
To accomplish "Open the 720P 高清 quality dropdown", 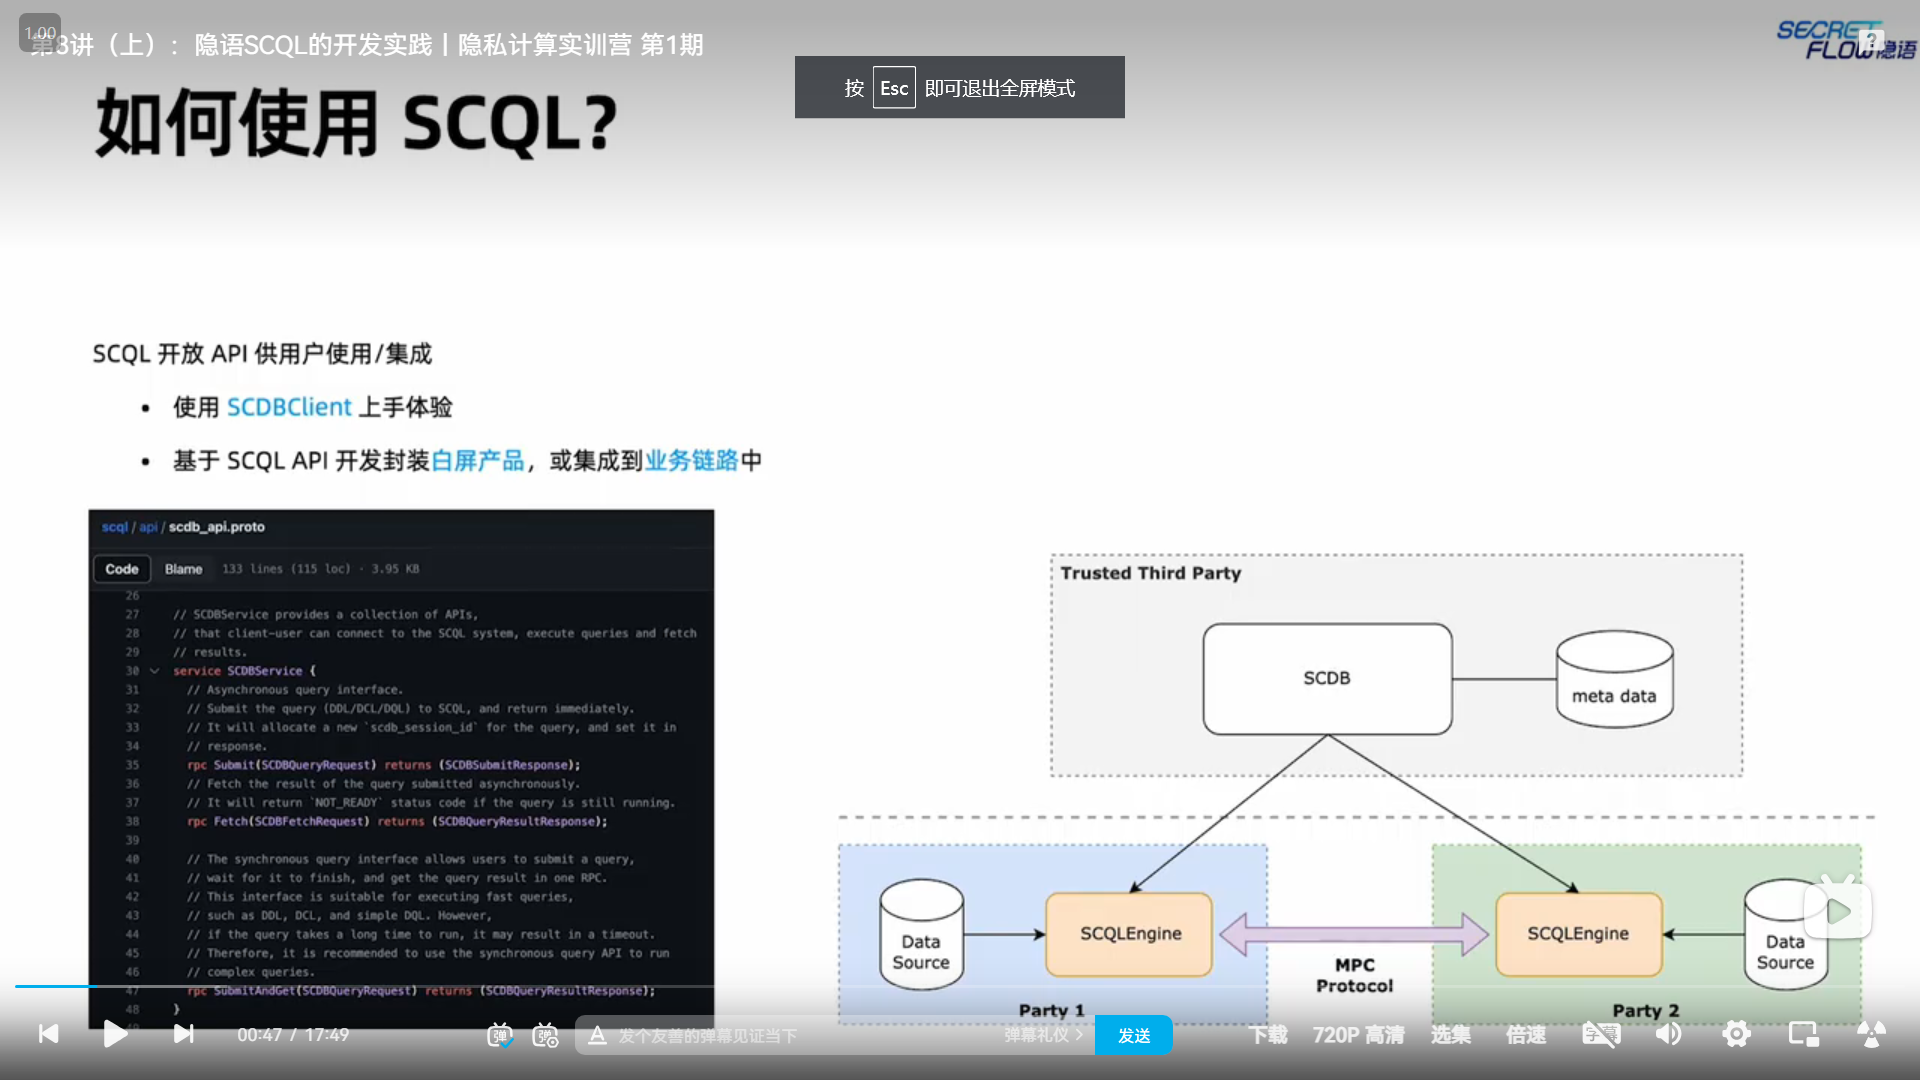I will [x=1358, y=1035].
